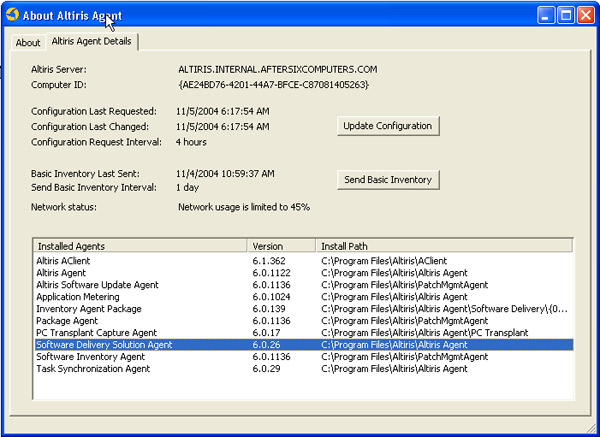Click version 6.0.1024 cell
This screenshot has width=600, height=437.
click(271, 297)
